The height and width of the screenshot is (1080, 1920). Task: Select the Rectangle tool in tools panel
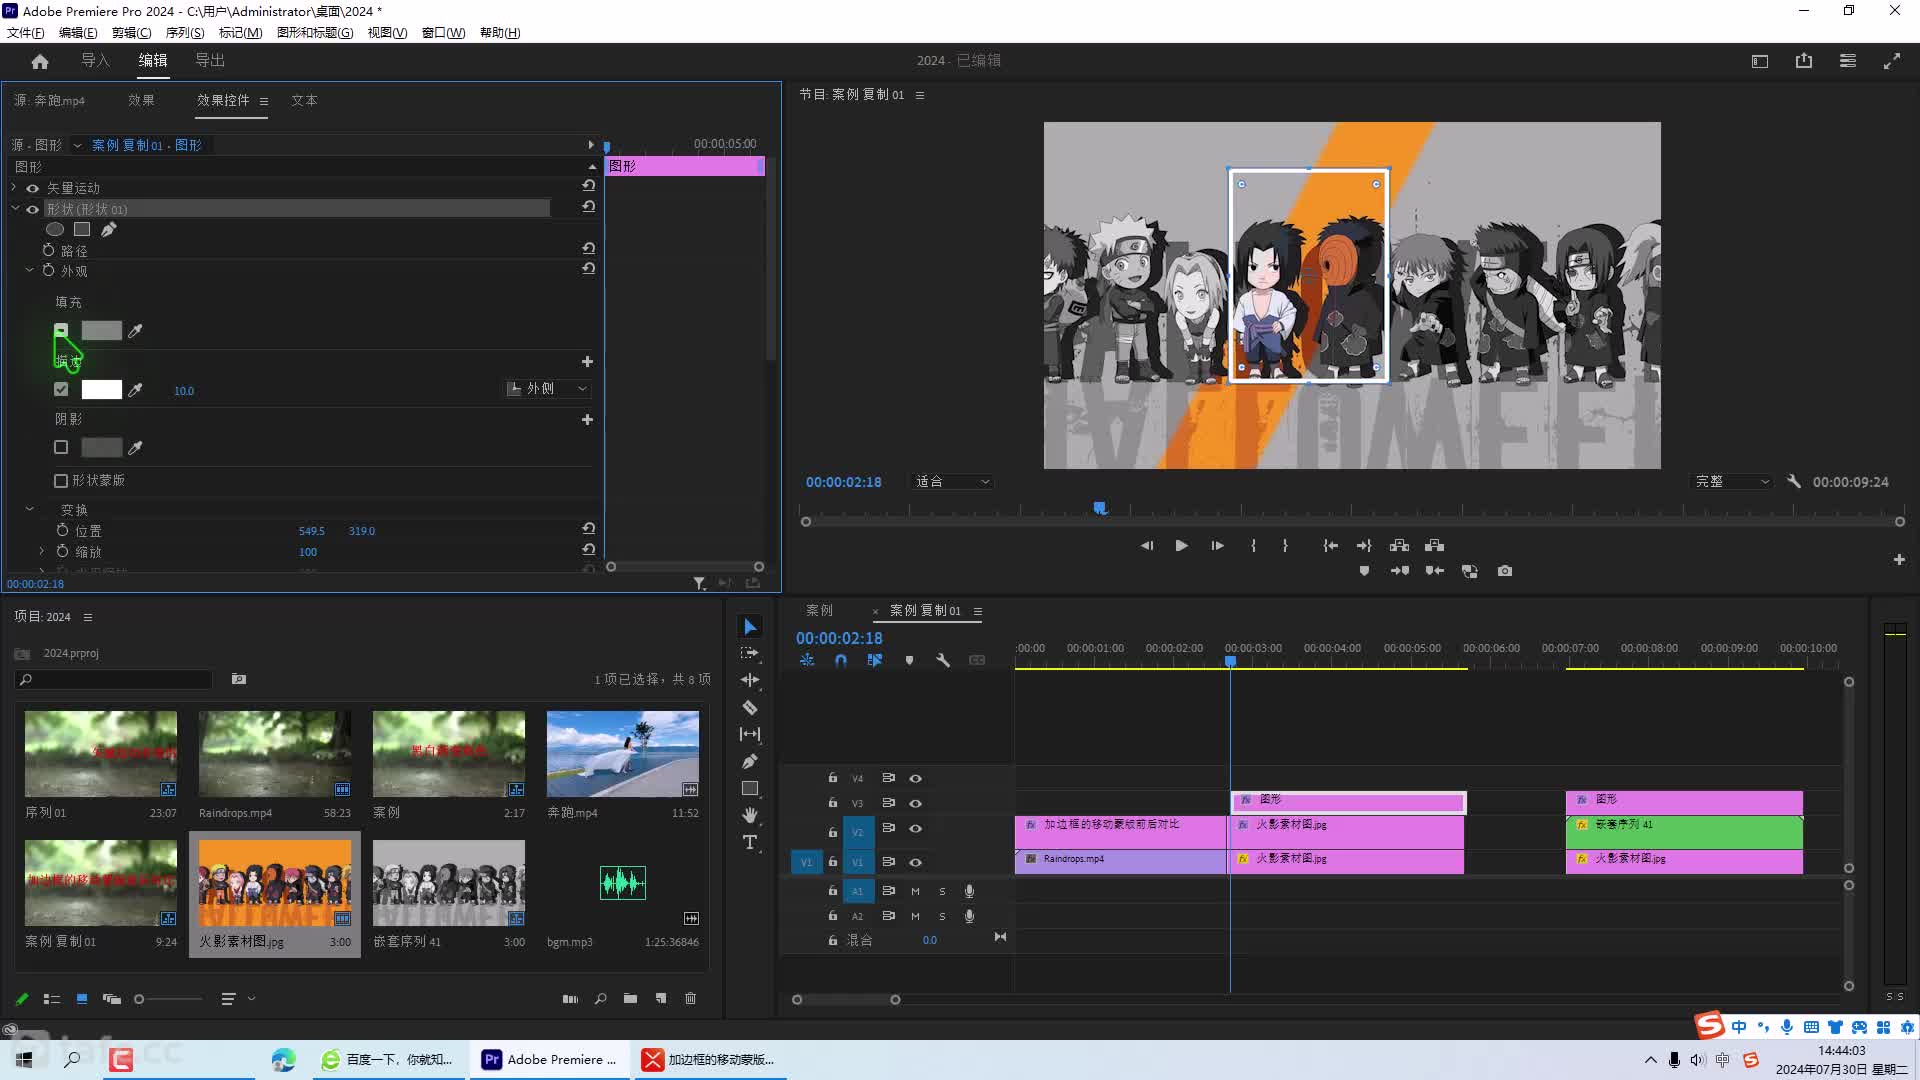click(x=750, y=788)
